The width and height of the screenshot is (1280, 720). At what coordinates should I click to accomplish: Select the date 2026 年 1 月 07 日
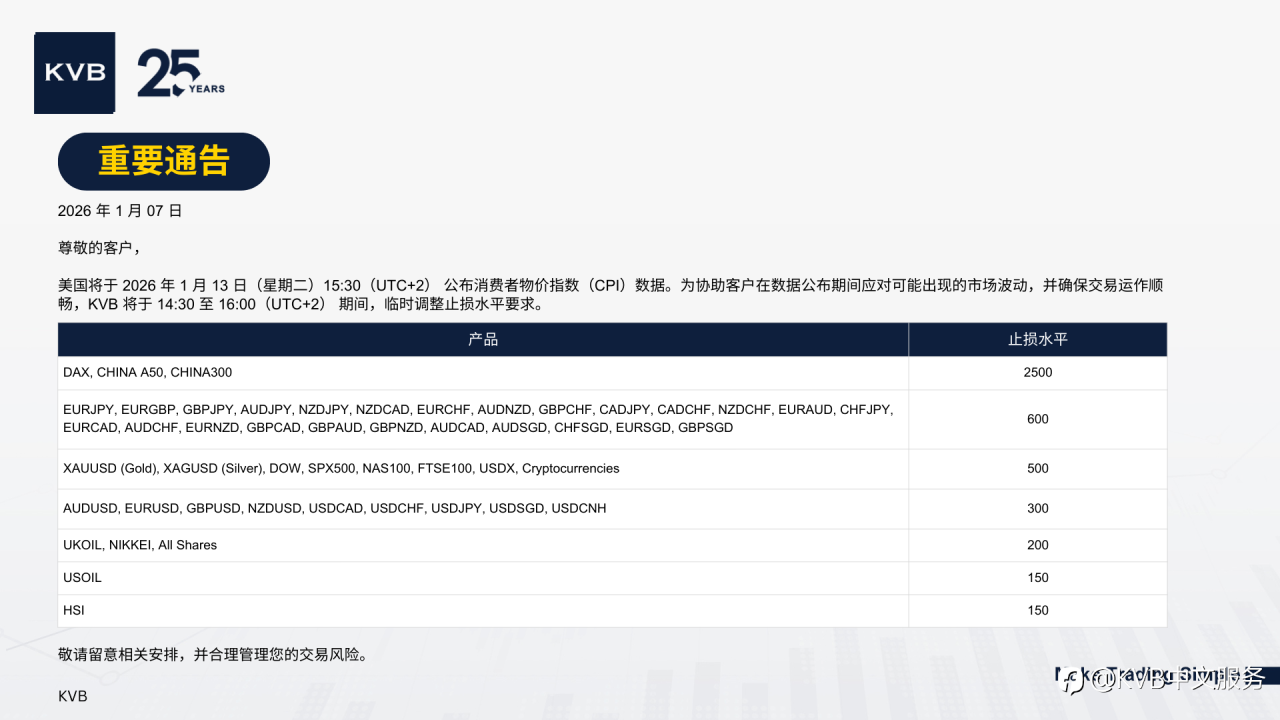pyautogui.click(x=120, y=211)
